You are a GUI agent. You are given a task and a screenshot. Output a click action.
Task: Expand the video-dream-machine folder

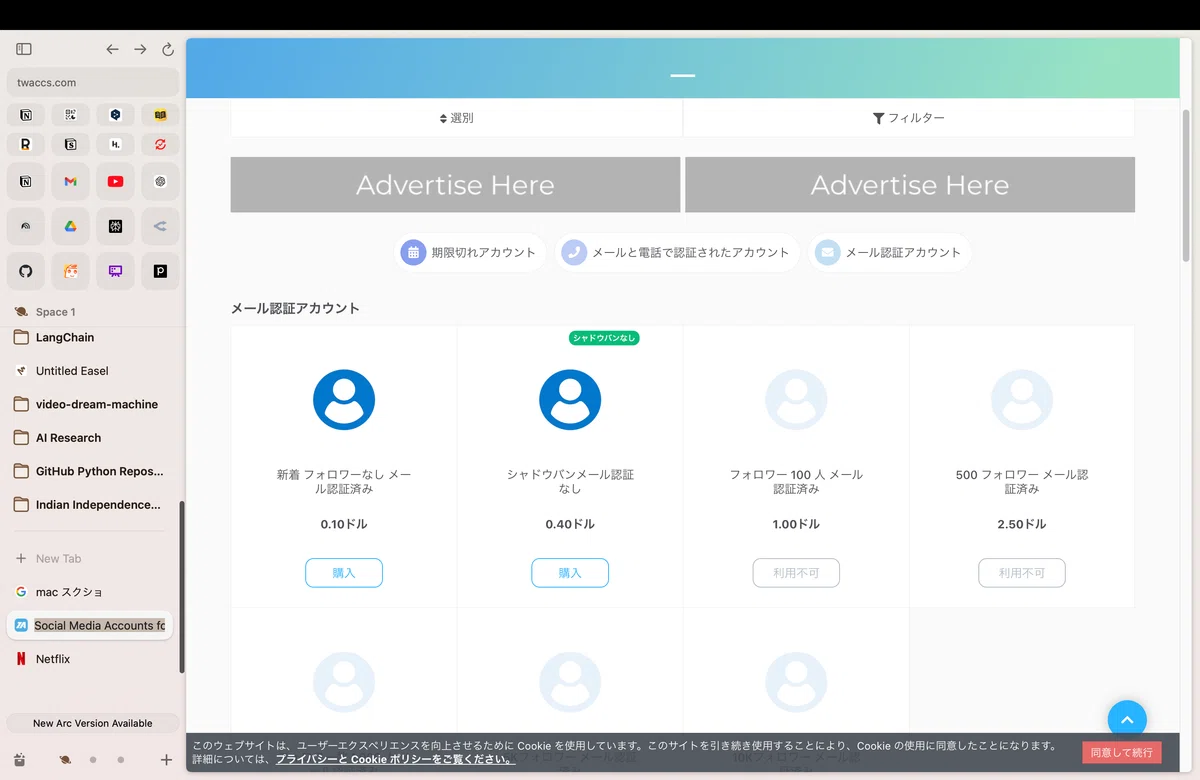(x=93, y=405)
